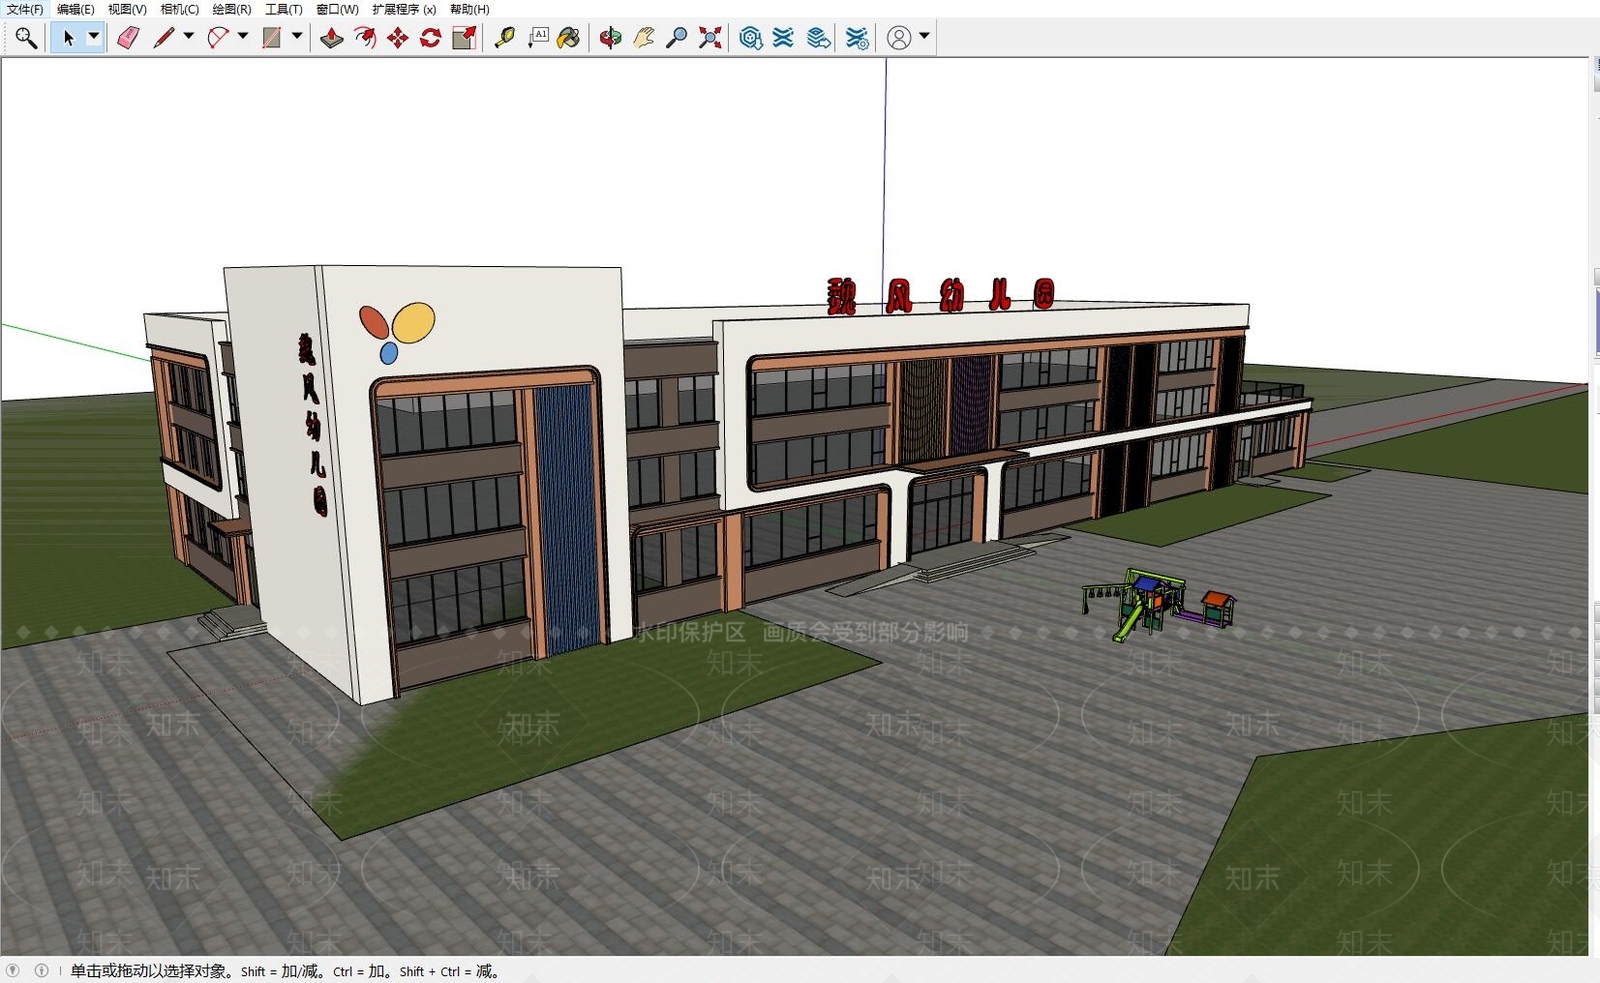
Task: Open the 工具(T) menu
Action: (284, 9)
